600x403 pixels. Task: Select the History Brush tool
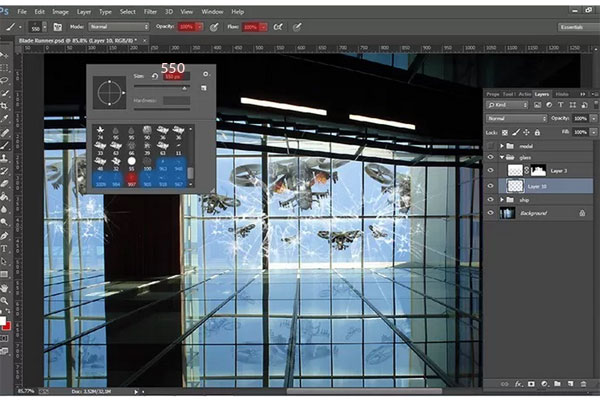tap(5, 171)
